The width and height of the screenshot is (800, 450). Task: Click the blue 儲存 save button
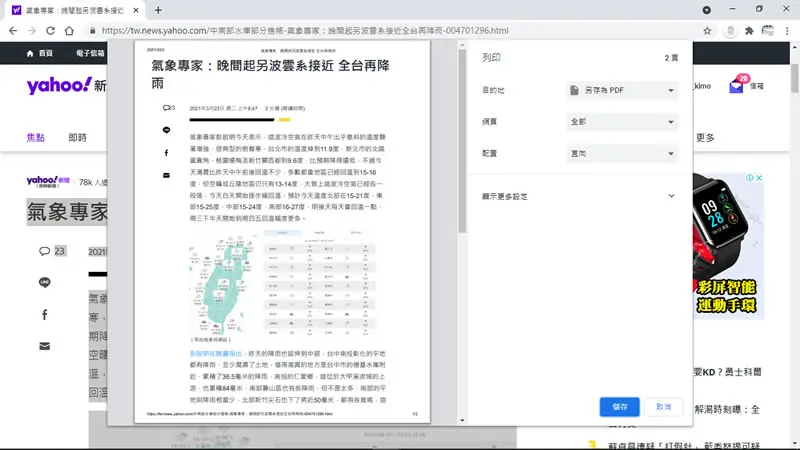[x=619, y=407]
